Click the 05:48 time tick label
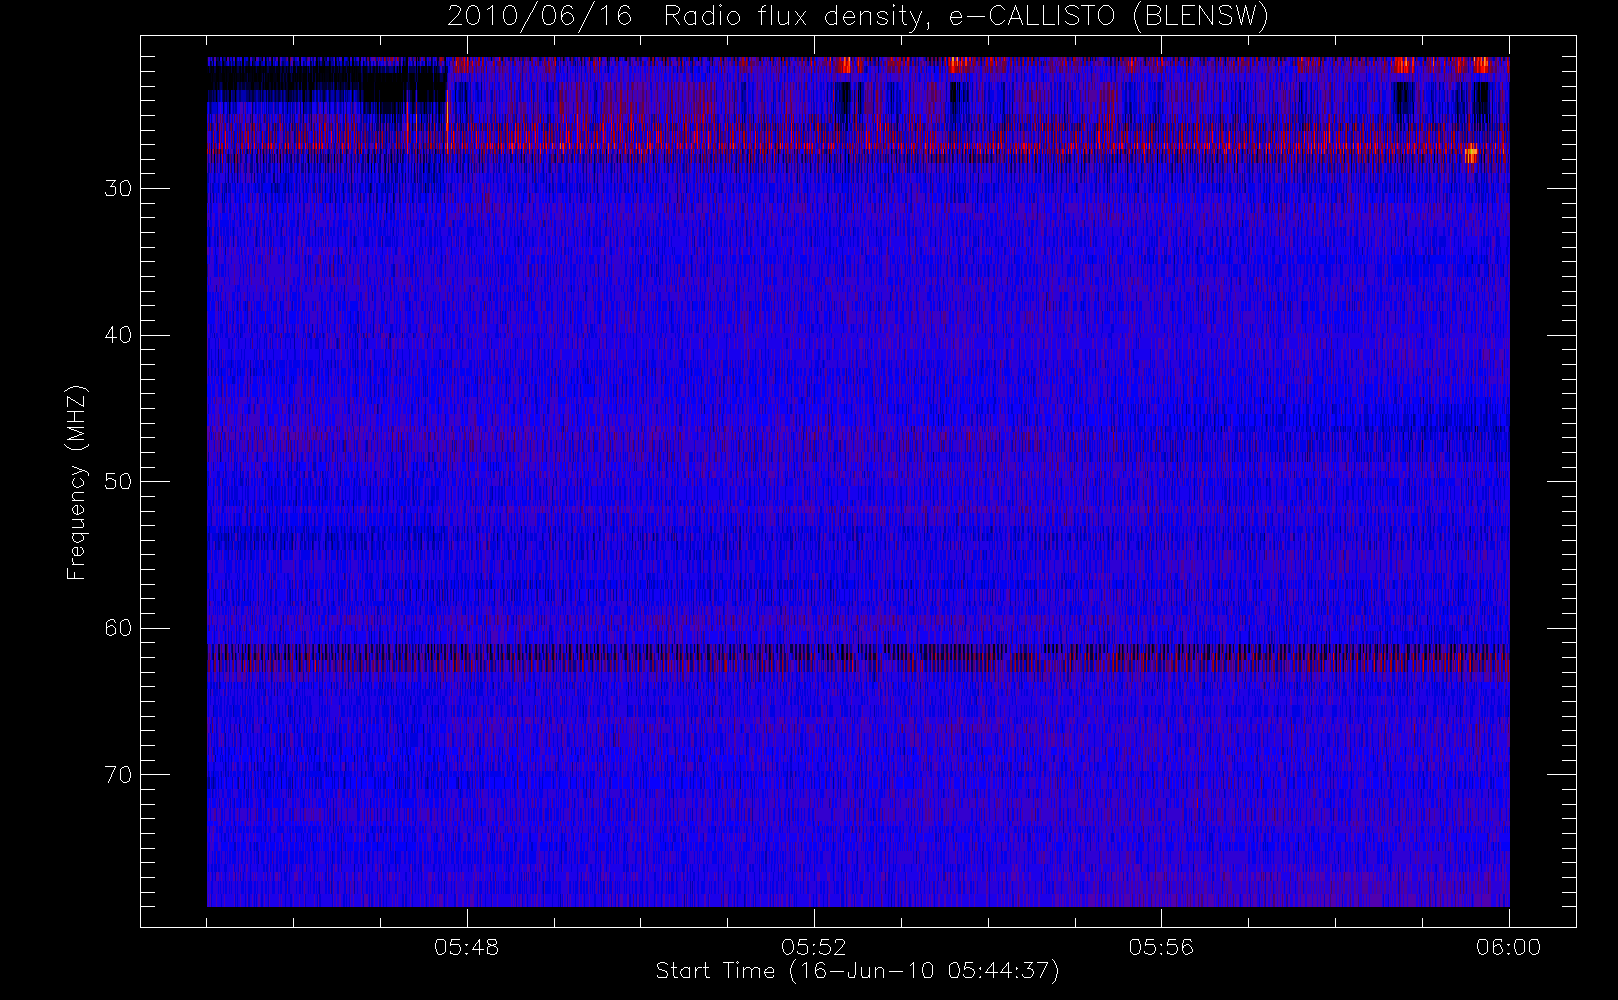This screenshot has width=1618, height=1000. click(467, 947)
